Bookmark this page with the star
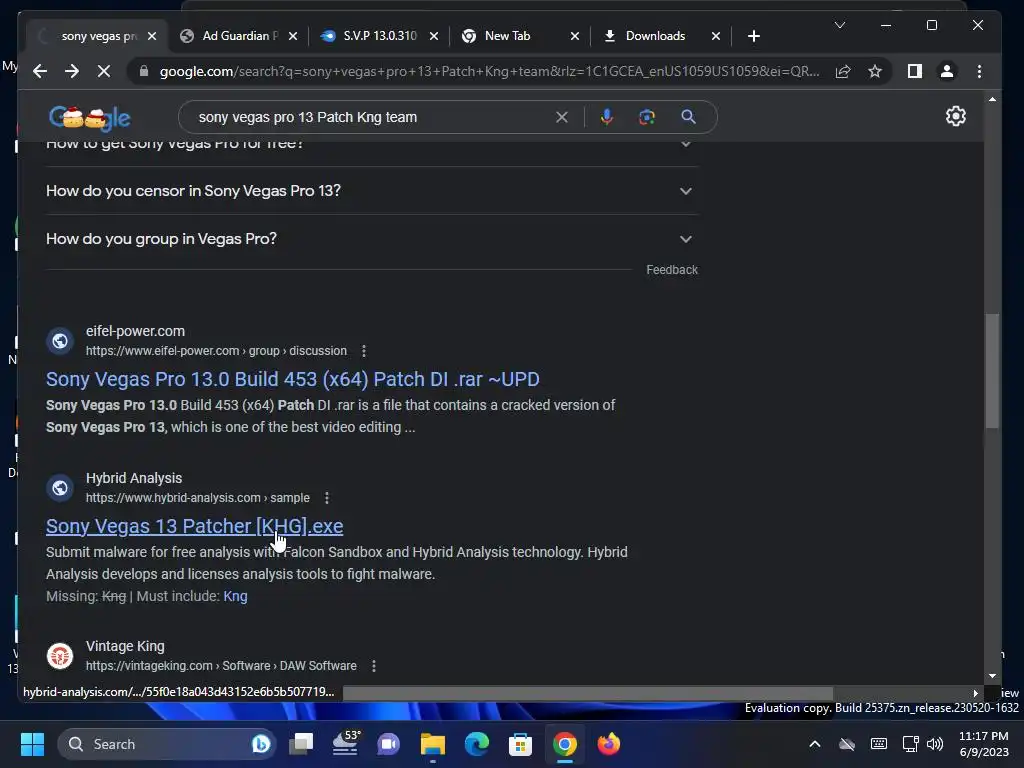The height and width of the screenshot is (768, 1024). (875, 71)
